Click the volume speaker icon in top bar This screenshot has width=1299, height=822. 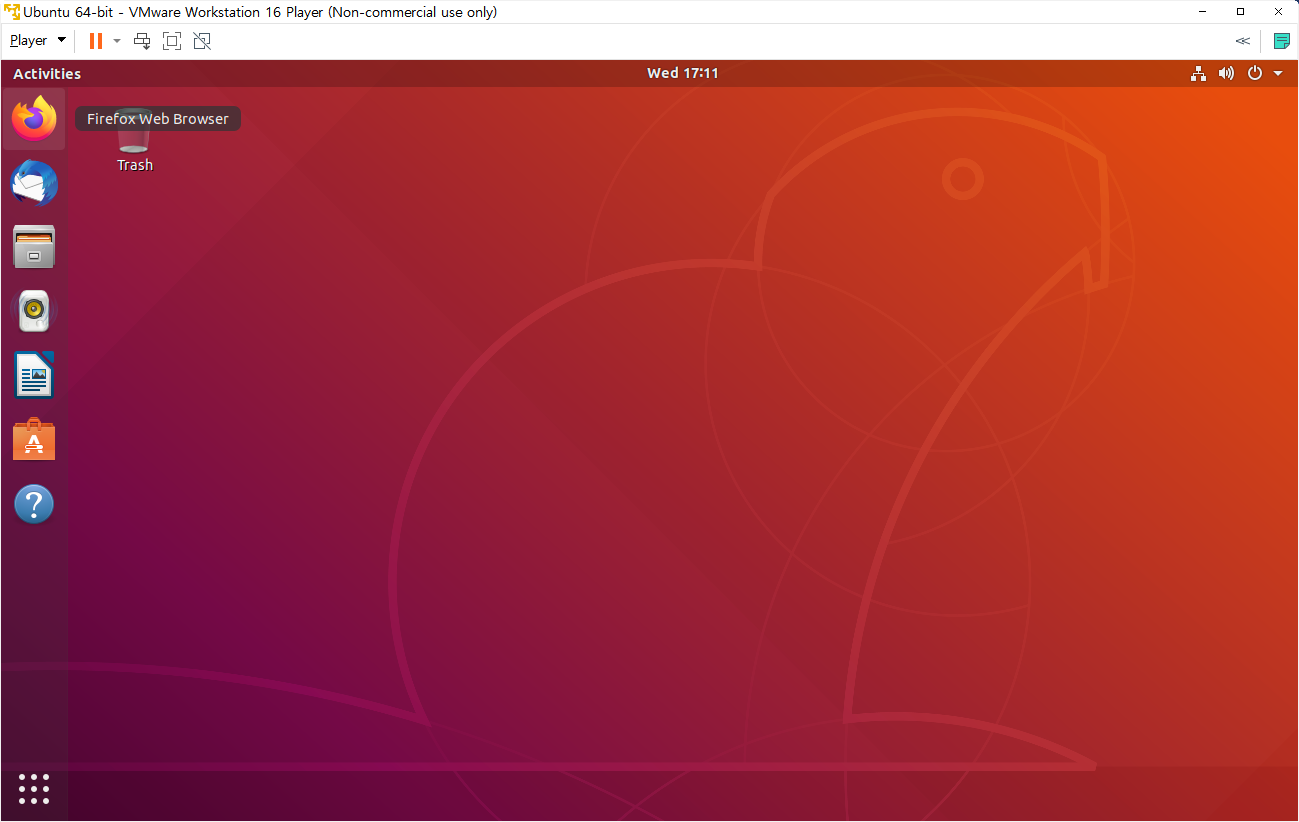(1226, 73)
